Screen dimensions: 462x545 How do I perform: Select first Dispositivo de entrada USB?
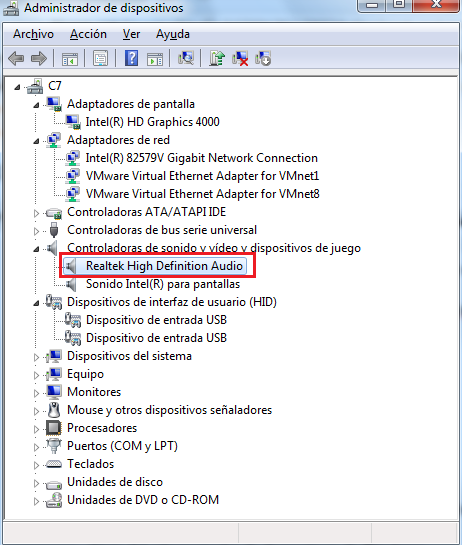click(x=156, y=320)
